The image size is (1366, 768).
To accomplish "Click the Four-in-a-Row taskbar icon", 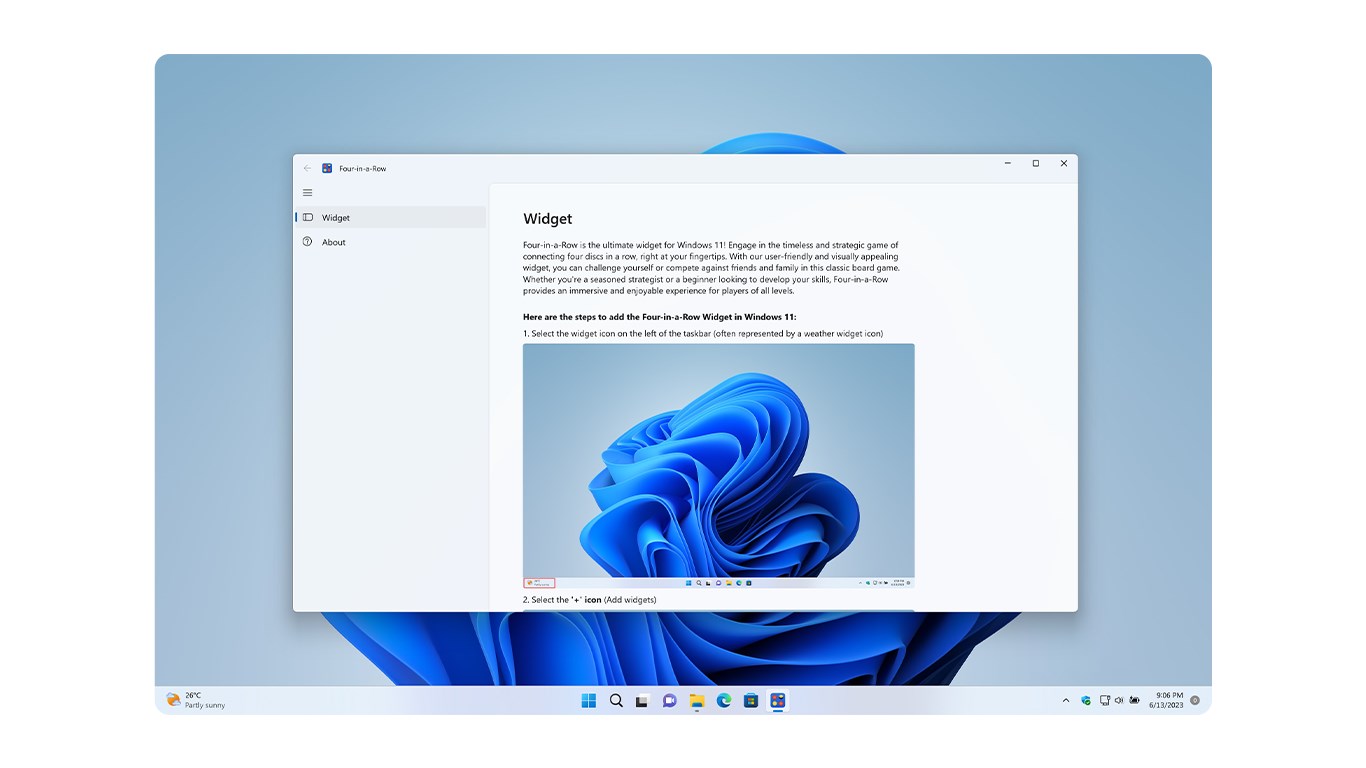I will click(x=778, y=701).
